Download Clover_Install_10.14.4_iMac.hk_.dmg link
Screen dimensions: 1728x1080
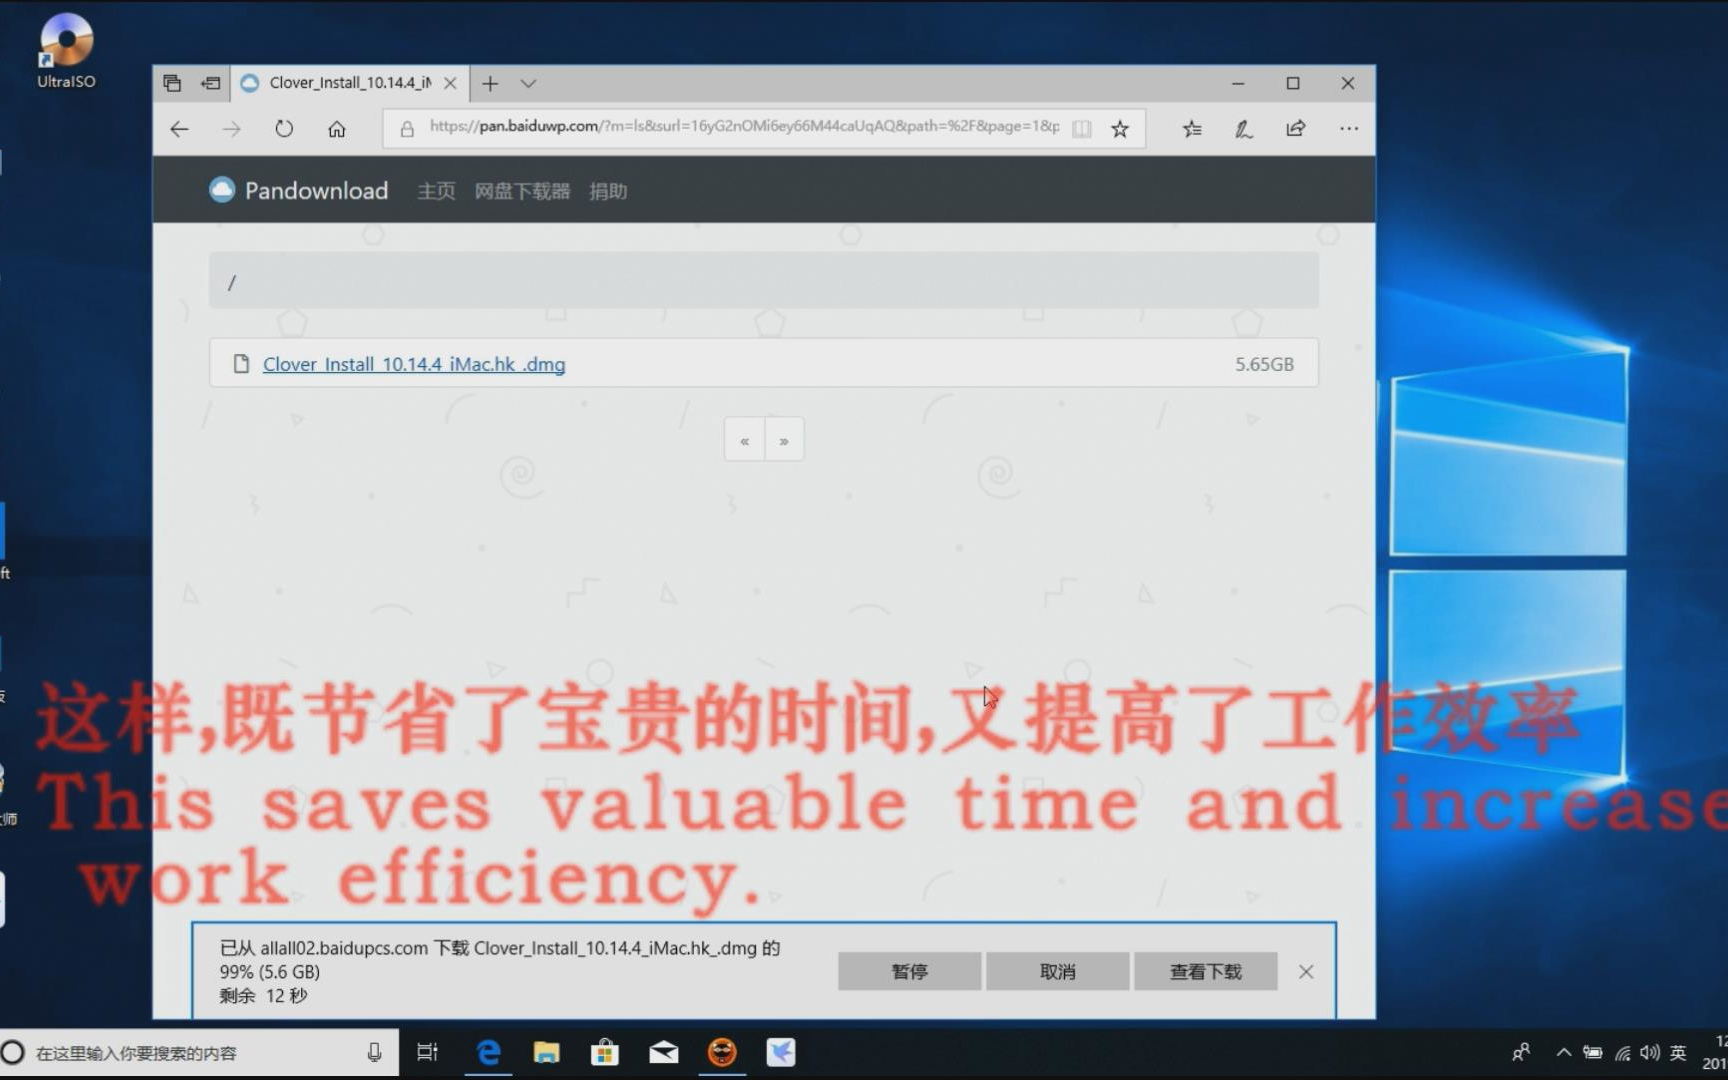point(414,364)
